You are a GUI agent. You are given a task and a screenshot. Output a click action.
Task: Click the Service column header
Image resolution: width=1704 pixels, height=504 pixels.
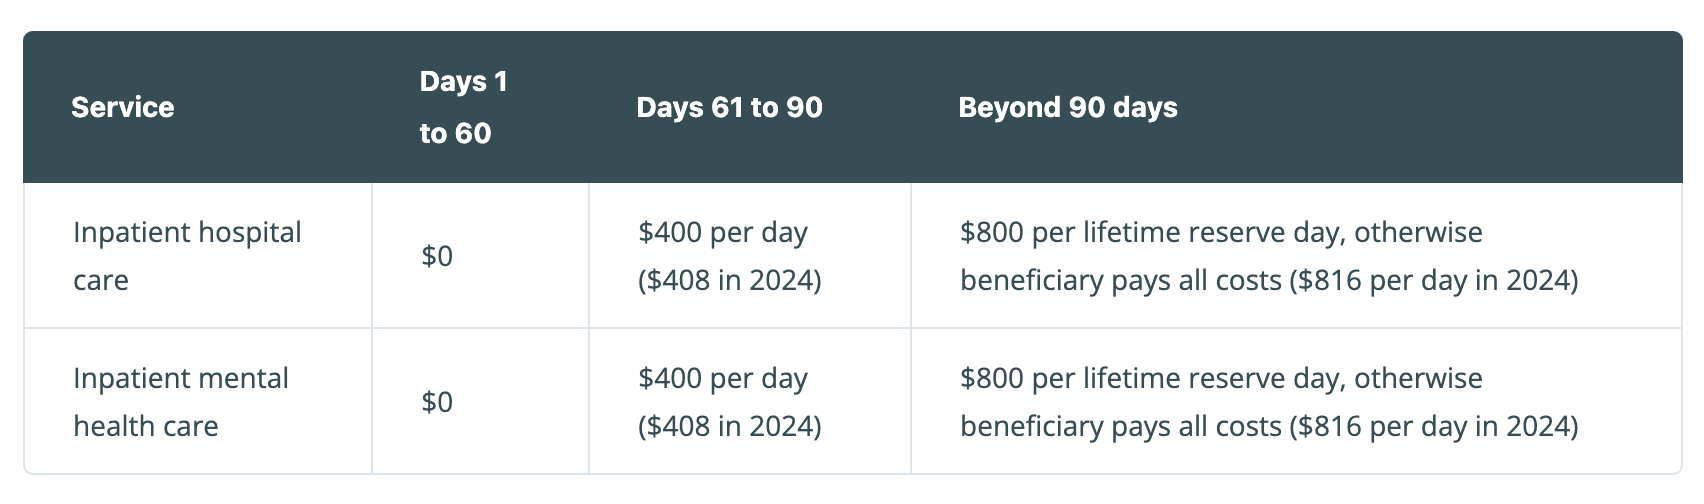coord(122,107)
